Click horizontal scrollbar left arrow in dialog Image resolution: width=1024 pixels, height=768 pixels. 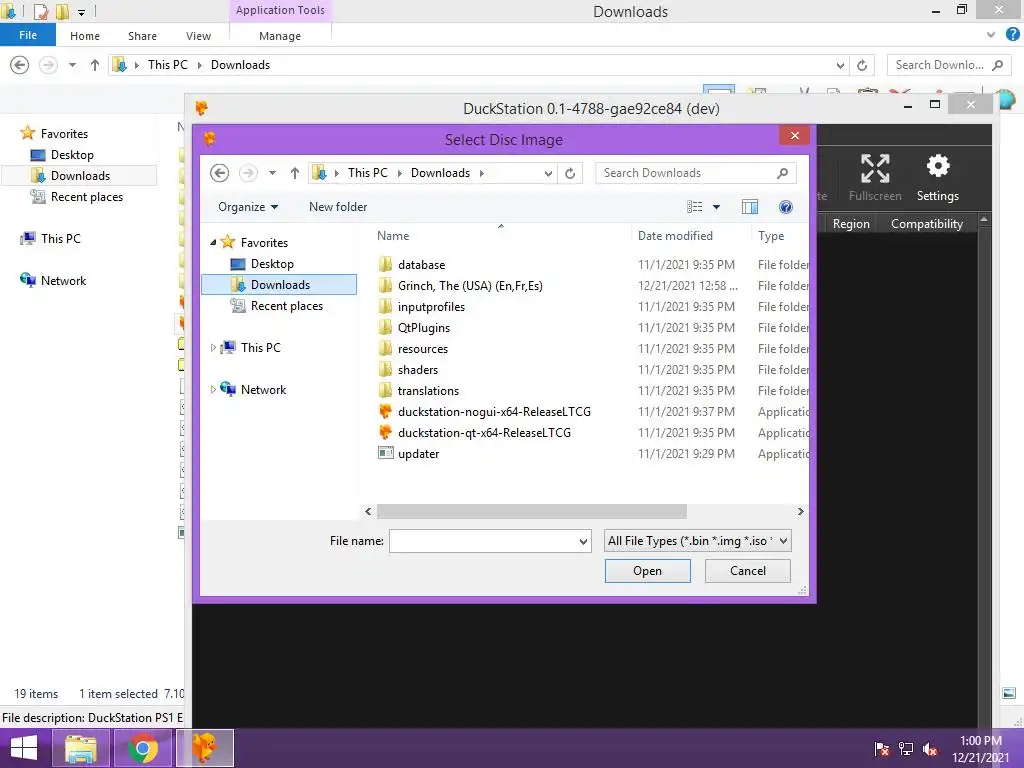368,511
